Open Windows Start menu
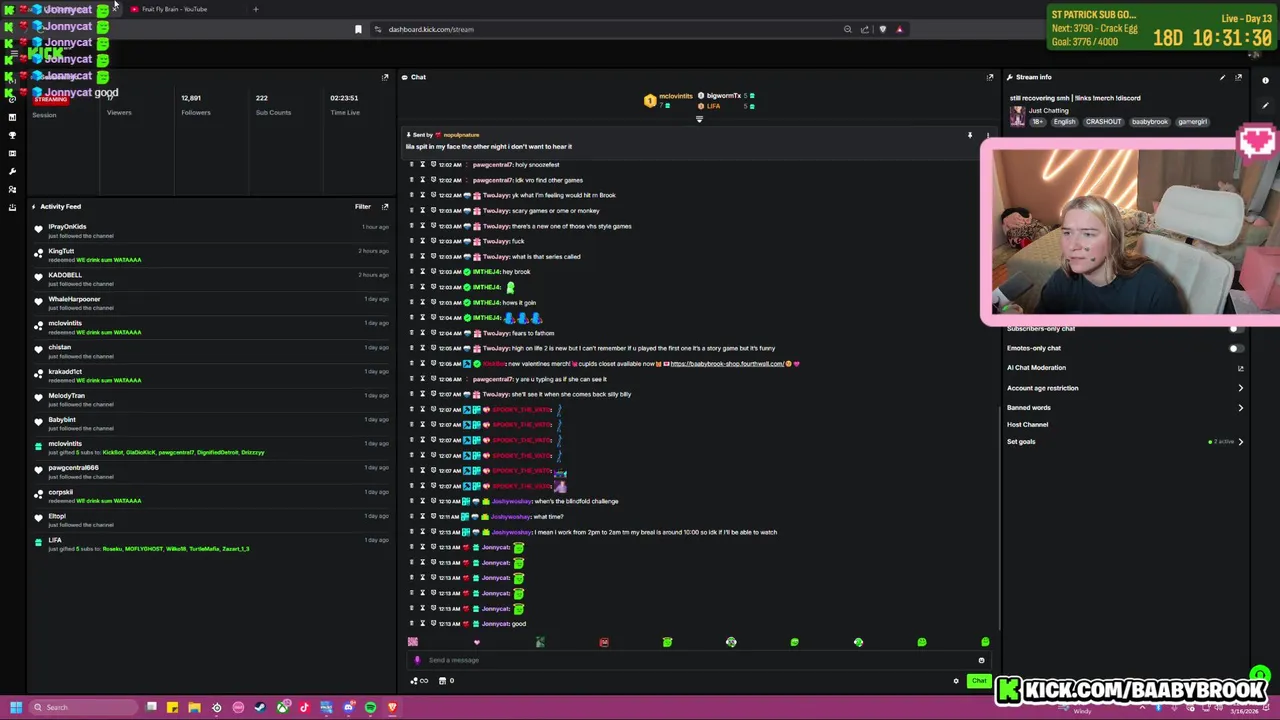This screenshot has width=1280, height=720. tap(15, 707)
